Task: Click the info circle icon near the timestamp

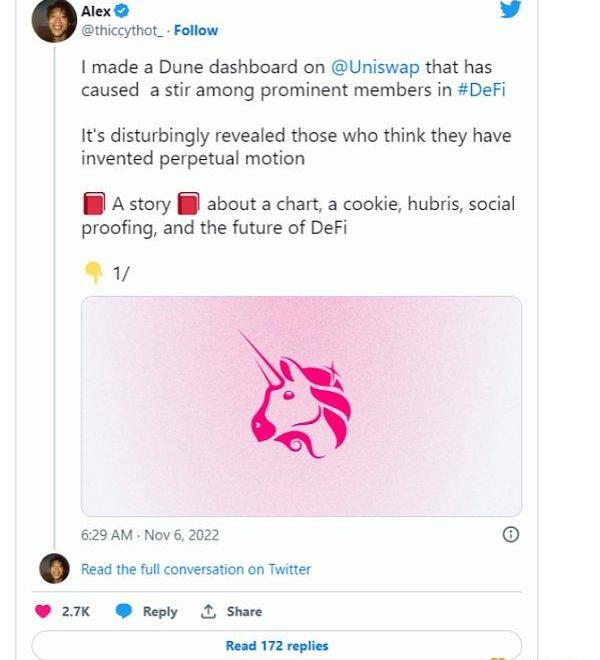Action: pos(510,535)
